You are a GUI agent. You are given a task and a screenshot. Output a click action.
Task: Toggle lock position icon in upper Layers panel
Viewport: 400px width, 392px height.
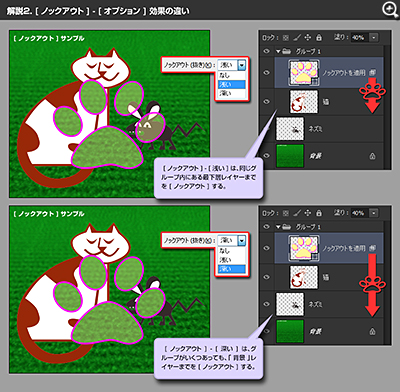click(308, 38)
